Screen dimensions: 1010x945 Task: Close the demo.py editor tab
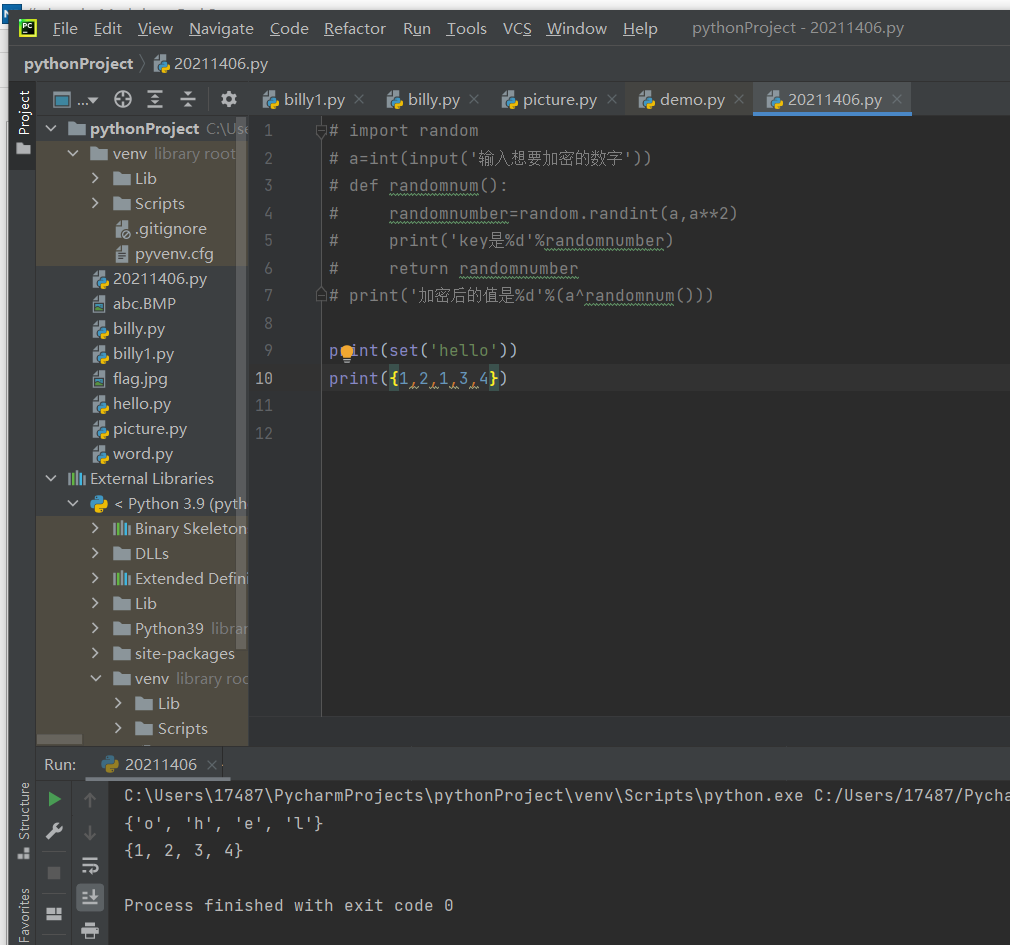(x=739, y=99)
